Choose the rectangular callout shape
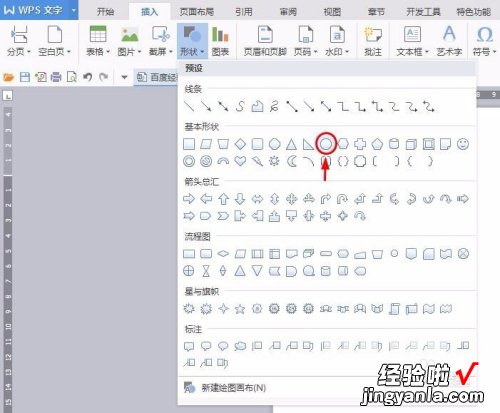This screenshot has height=413, width=500. [x=189, y=346]
